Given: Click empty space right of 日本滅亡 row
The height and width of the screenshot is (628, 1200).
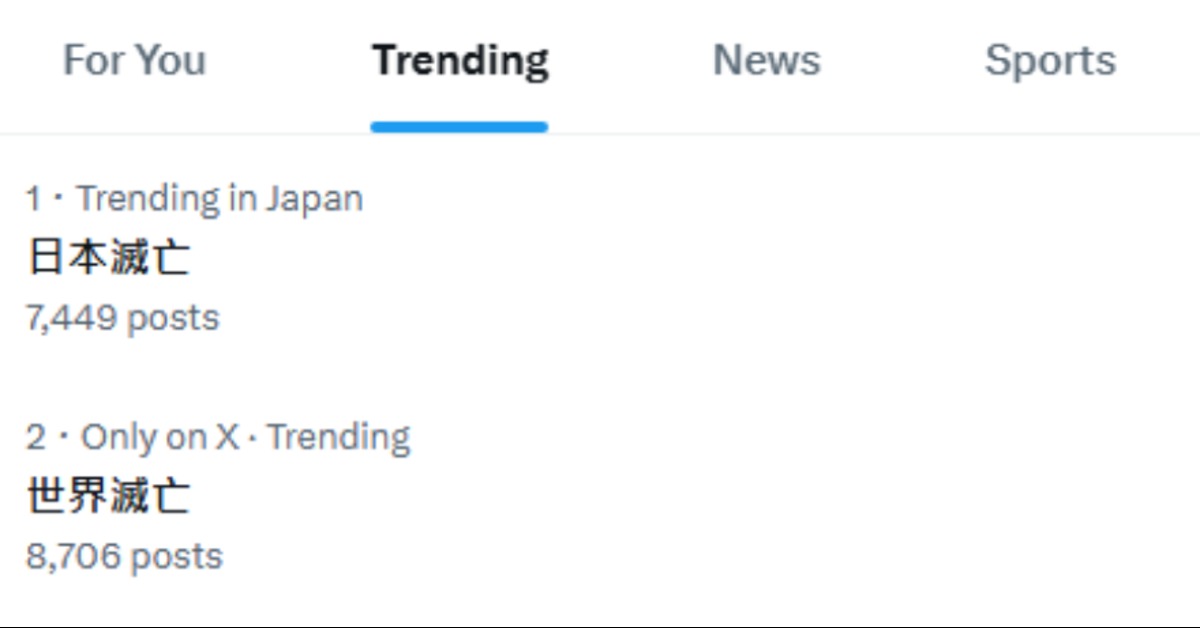Looking at the screenshot, I should (700, 258).
